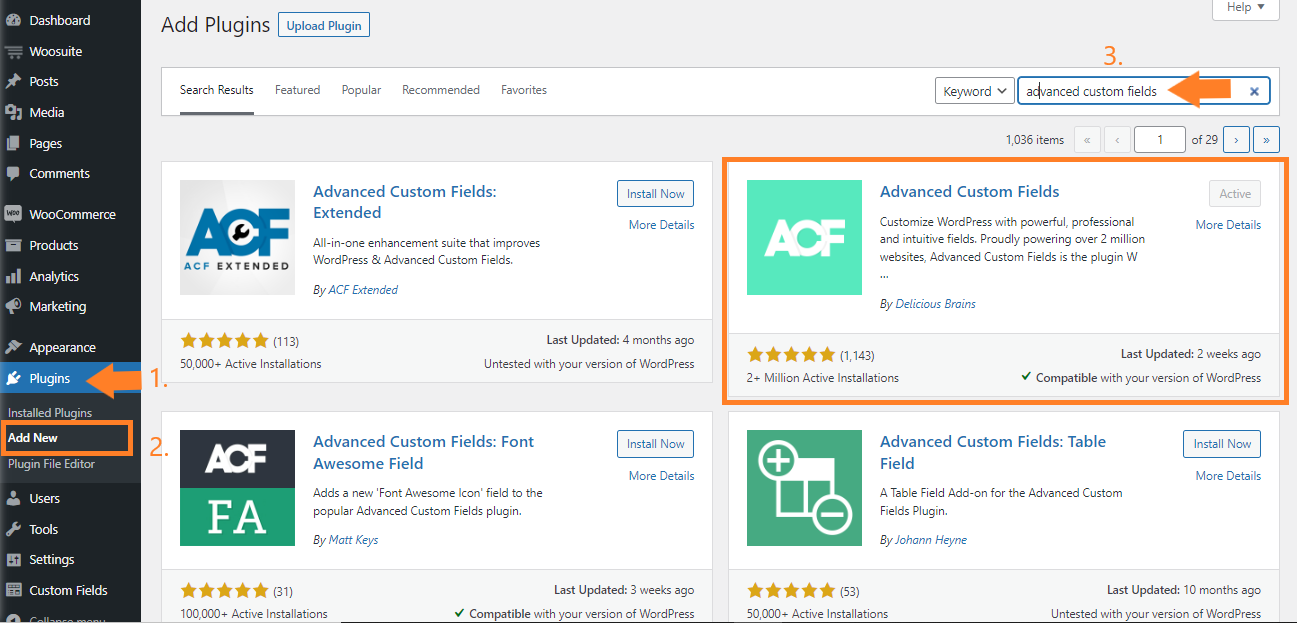Switch to the Popular tab
This screenshot has width=1297, height=623.
click(361, 90)
